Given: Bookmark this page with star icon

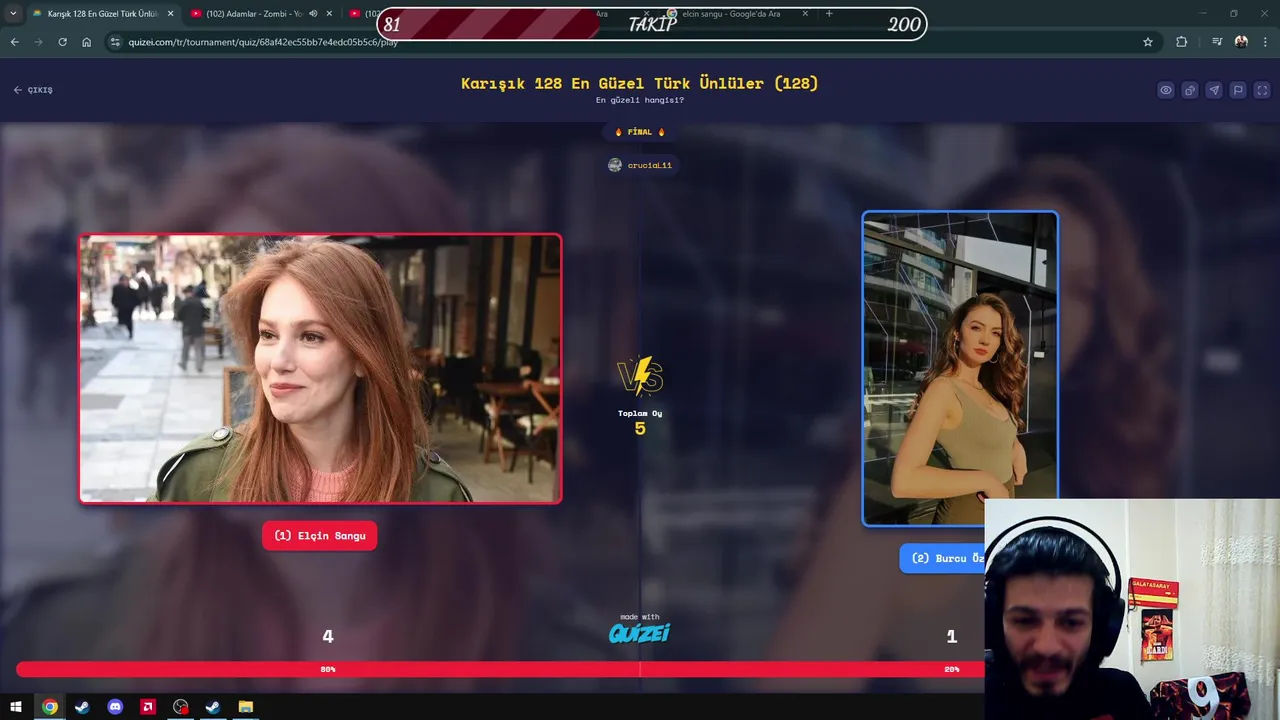Looking at the screenshot, I should [x=1148, y=42].
